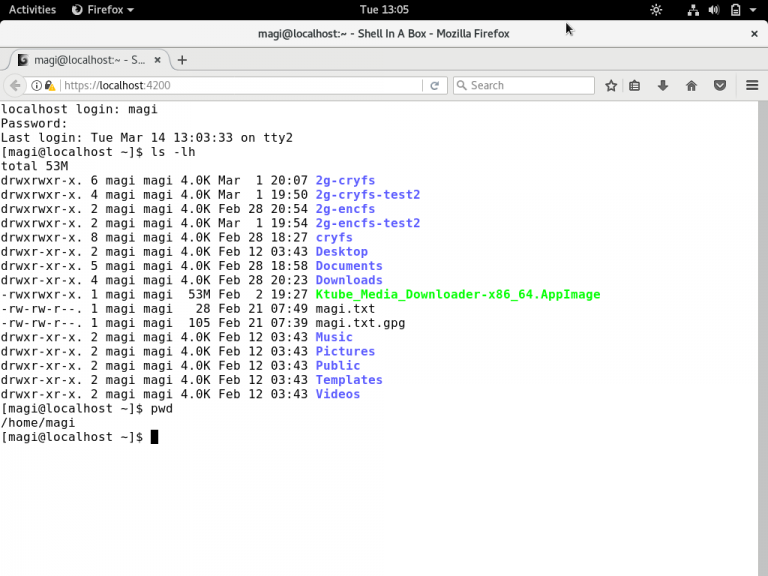Go to Firefox home page icon
The width and height of the screenshot is (768, 576).
pos(691,86)
